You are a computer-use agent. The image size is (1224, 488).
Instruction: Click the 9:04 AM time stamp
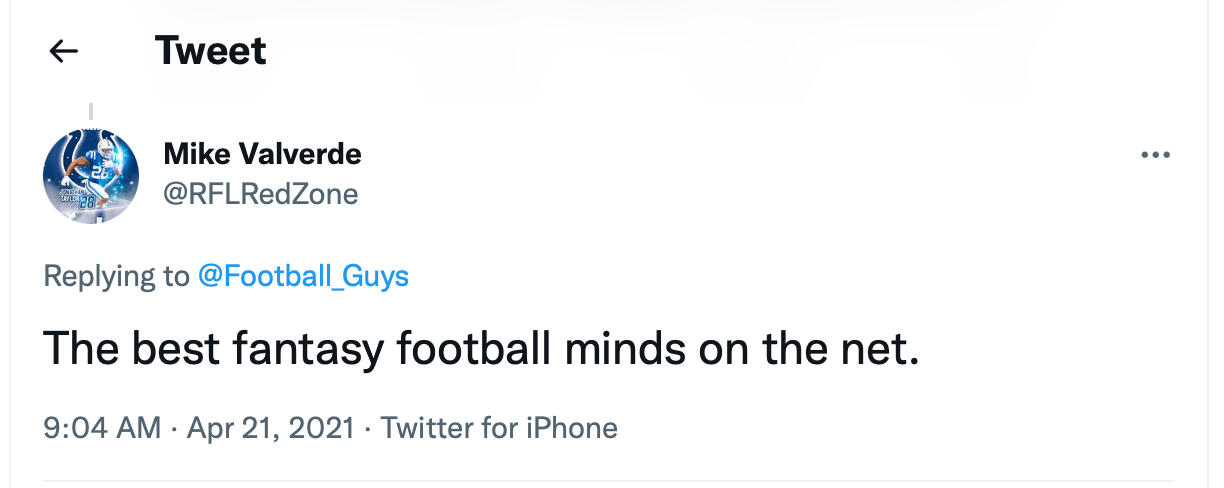pyautogui.click(x=102, y=428)
